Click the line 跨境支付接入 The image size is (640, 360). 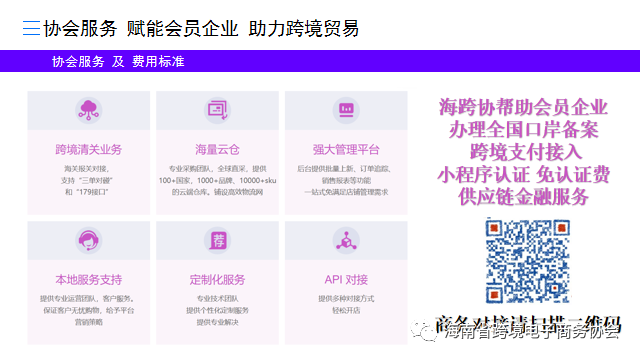click(526, 152)
